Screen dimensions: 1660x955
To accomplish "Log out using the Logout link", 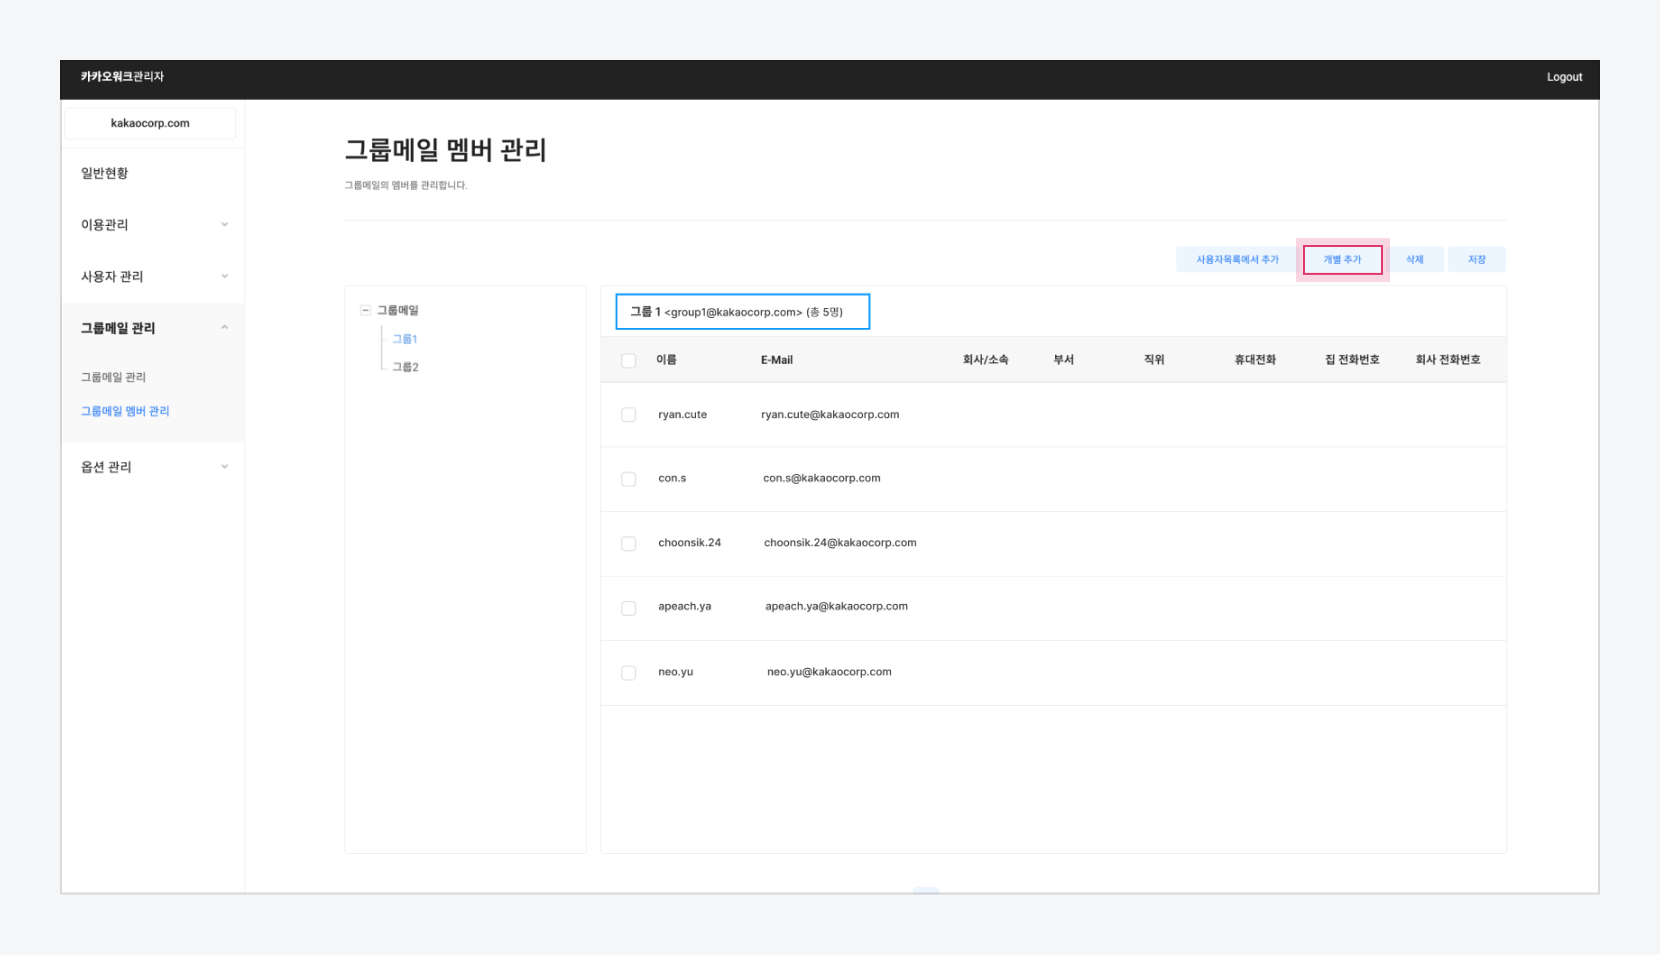I will 1564,77.
